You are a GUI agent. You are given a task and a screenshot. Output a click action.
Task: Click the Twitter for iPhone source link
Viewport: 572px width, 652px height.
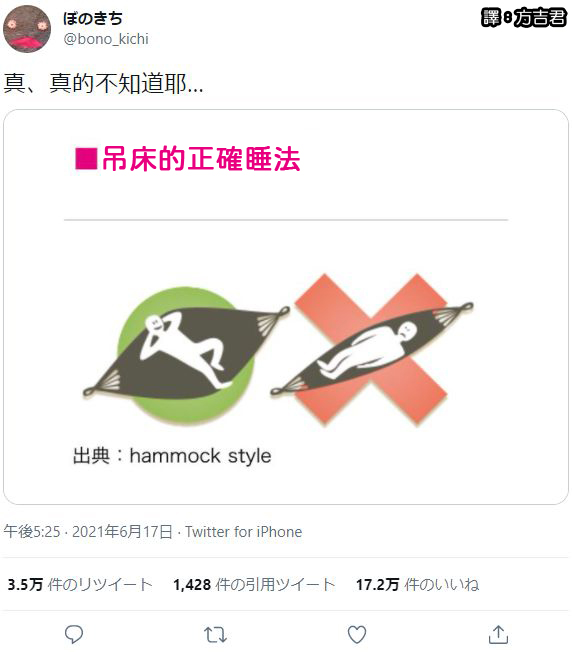(244, 531)
